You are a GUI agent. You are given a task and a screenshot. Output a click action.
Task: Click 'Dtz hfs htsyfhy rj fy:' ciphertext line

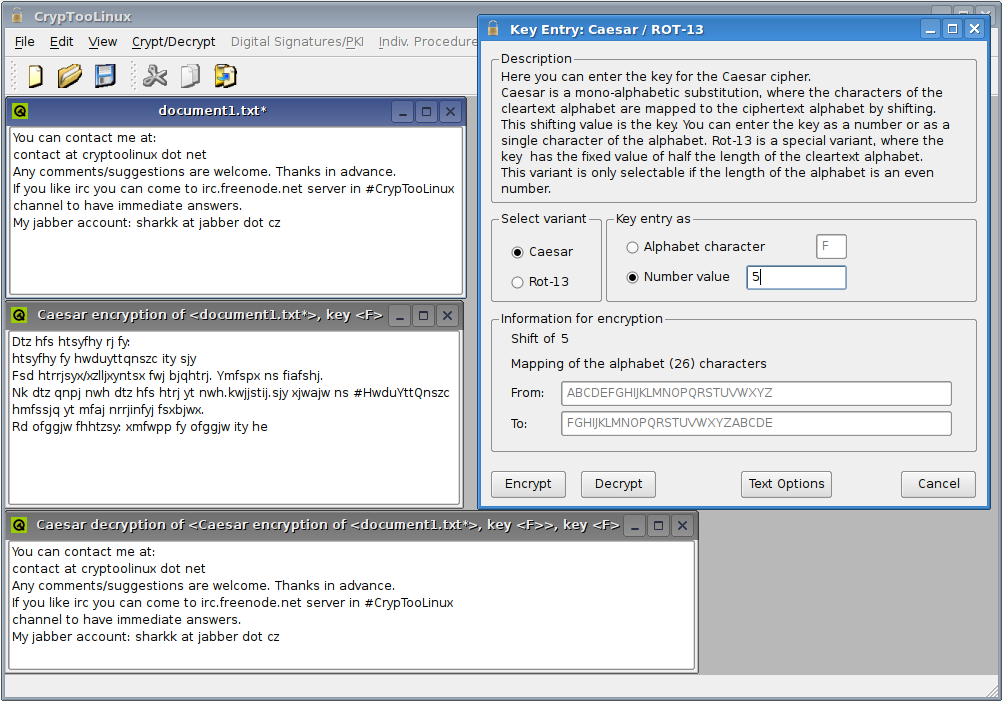point(71,342)
